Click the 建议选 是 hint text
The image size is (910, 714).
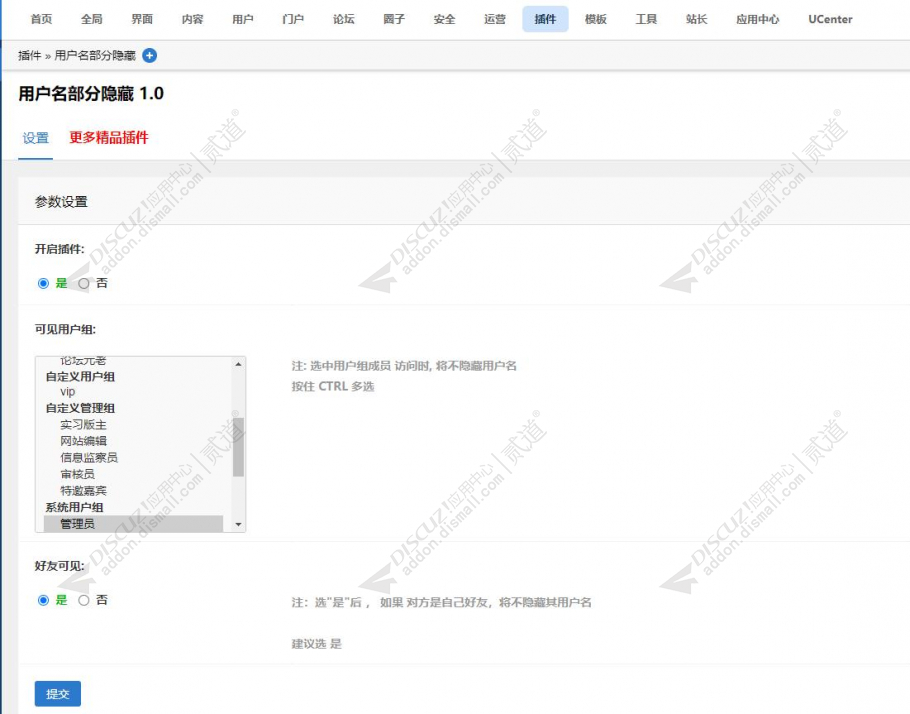tap(316, 644)
